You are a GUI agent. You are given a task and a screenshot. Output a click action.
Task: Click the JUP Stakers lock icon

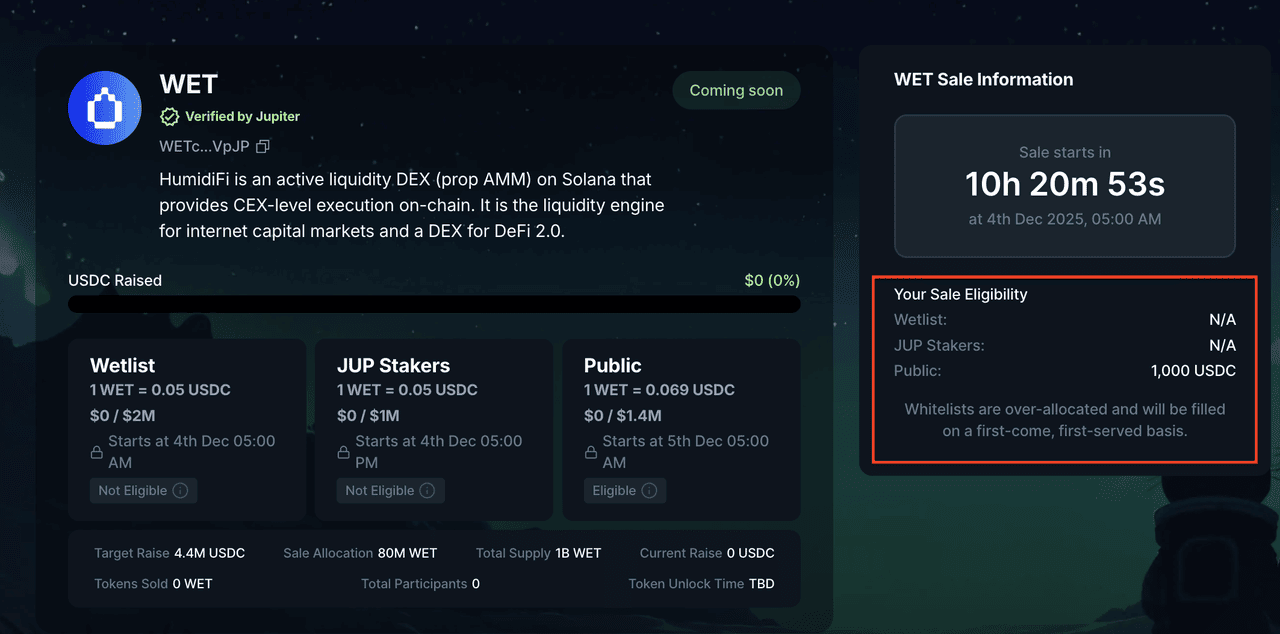[344, 452]
